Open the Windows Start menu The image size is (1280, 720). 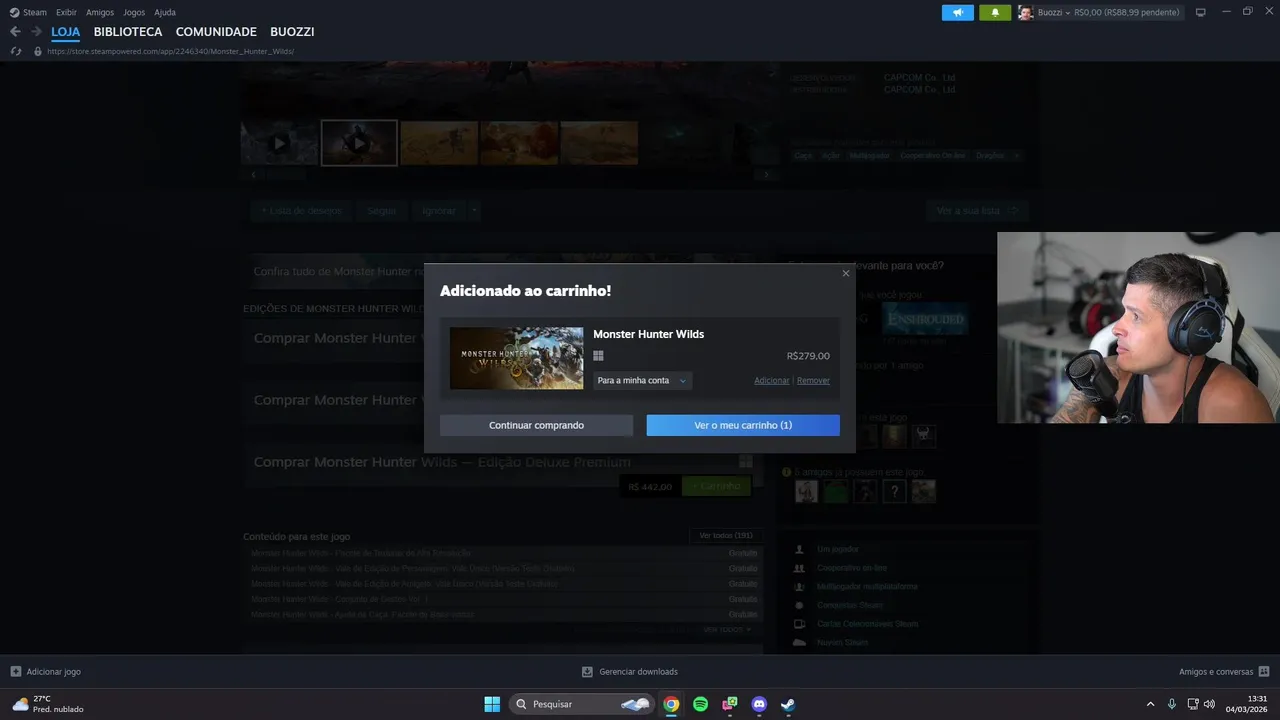click(492, 704)
